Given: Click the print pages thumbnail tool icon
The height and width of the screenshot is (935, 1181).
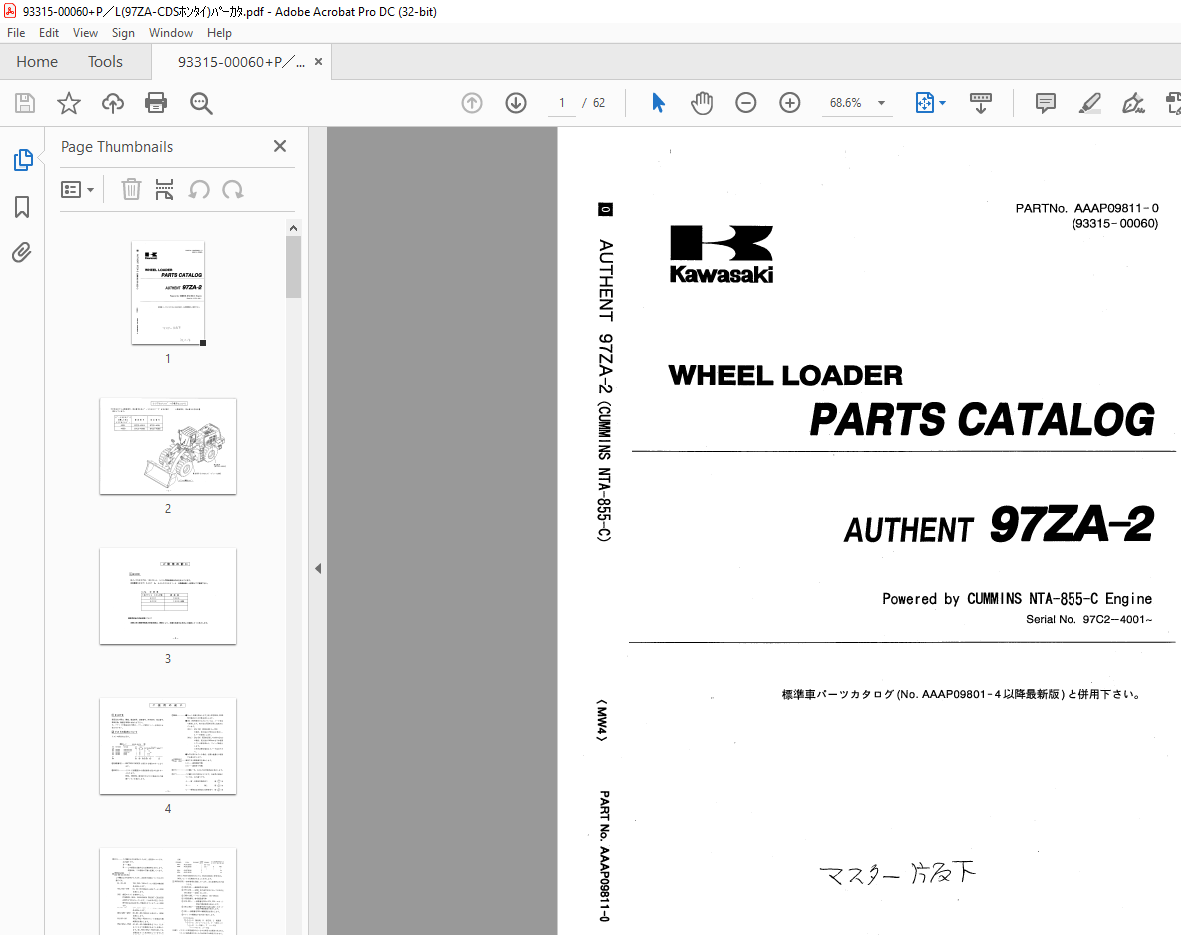Looking at the screenshot, I should (164, 190).
